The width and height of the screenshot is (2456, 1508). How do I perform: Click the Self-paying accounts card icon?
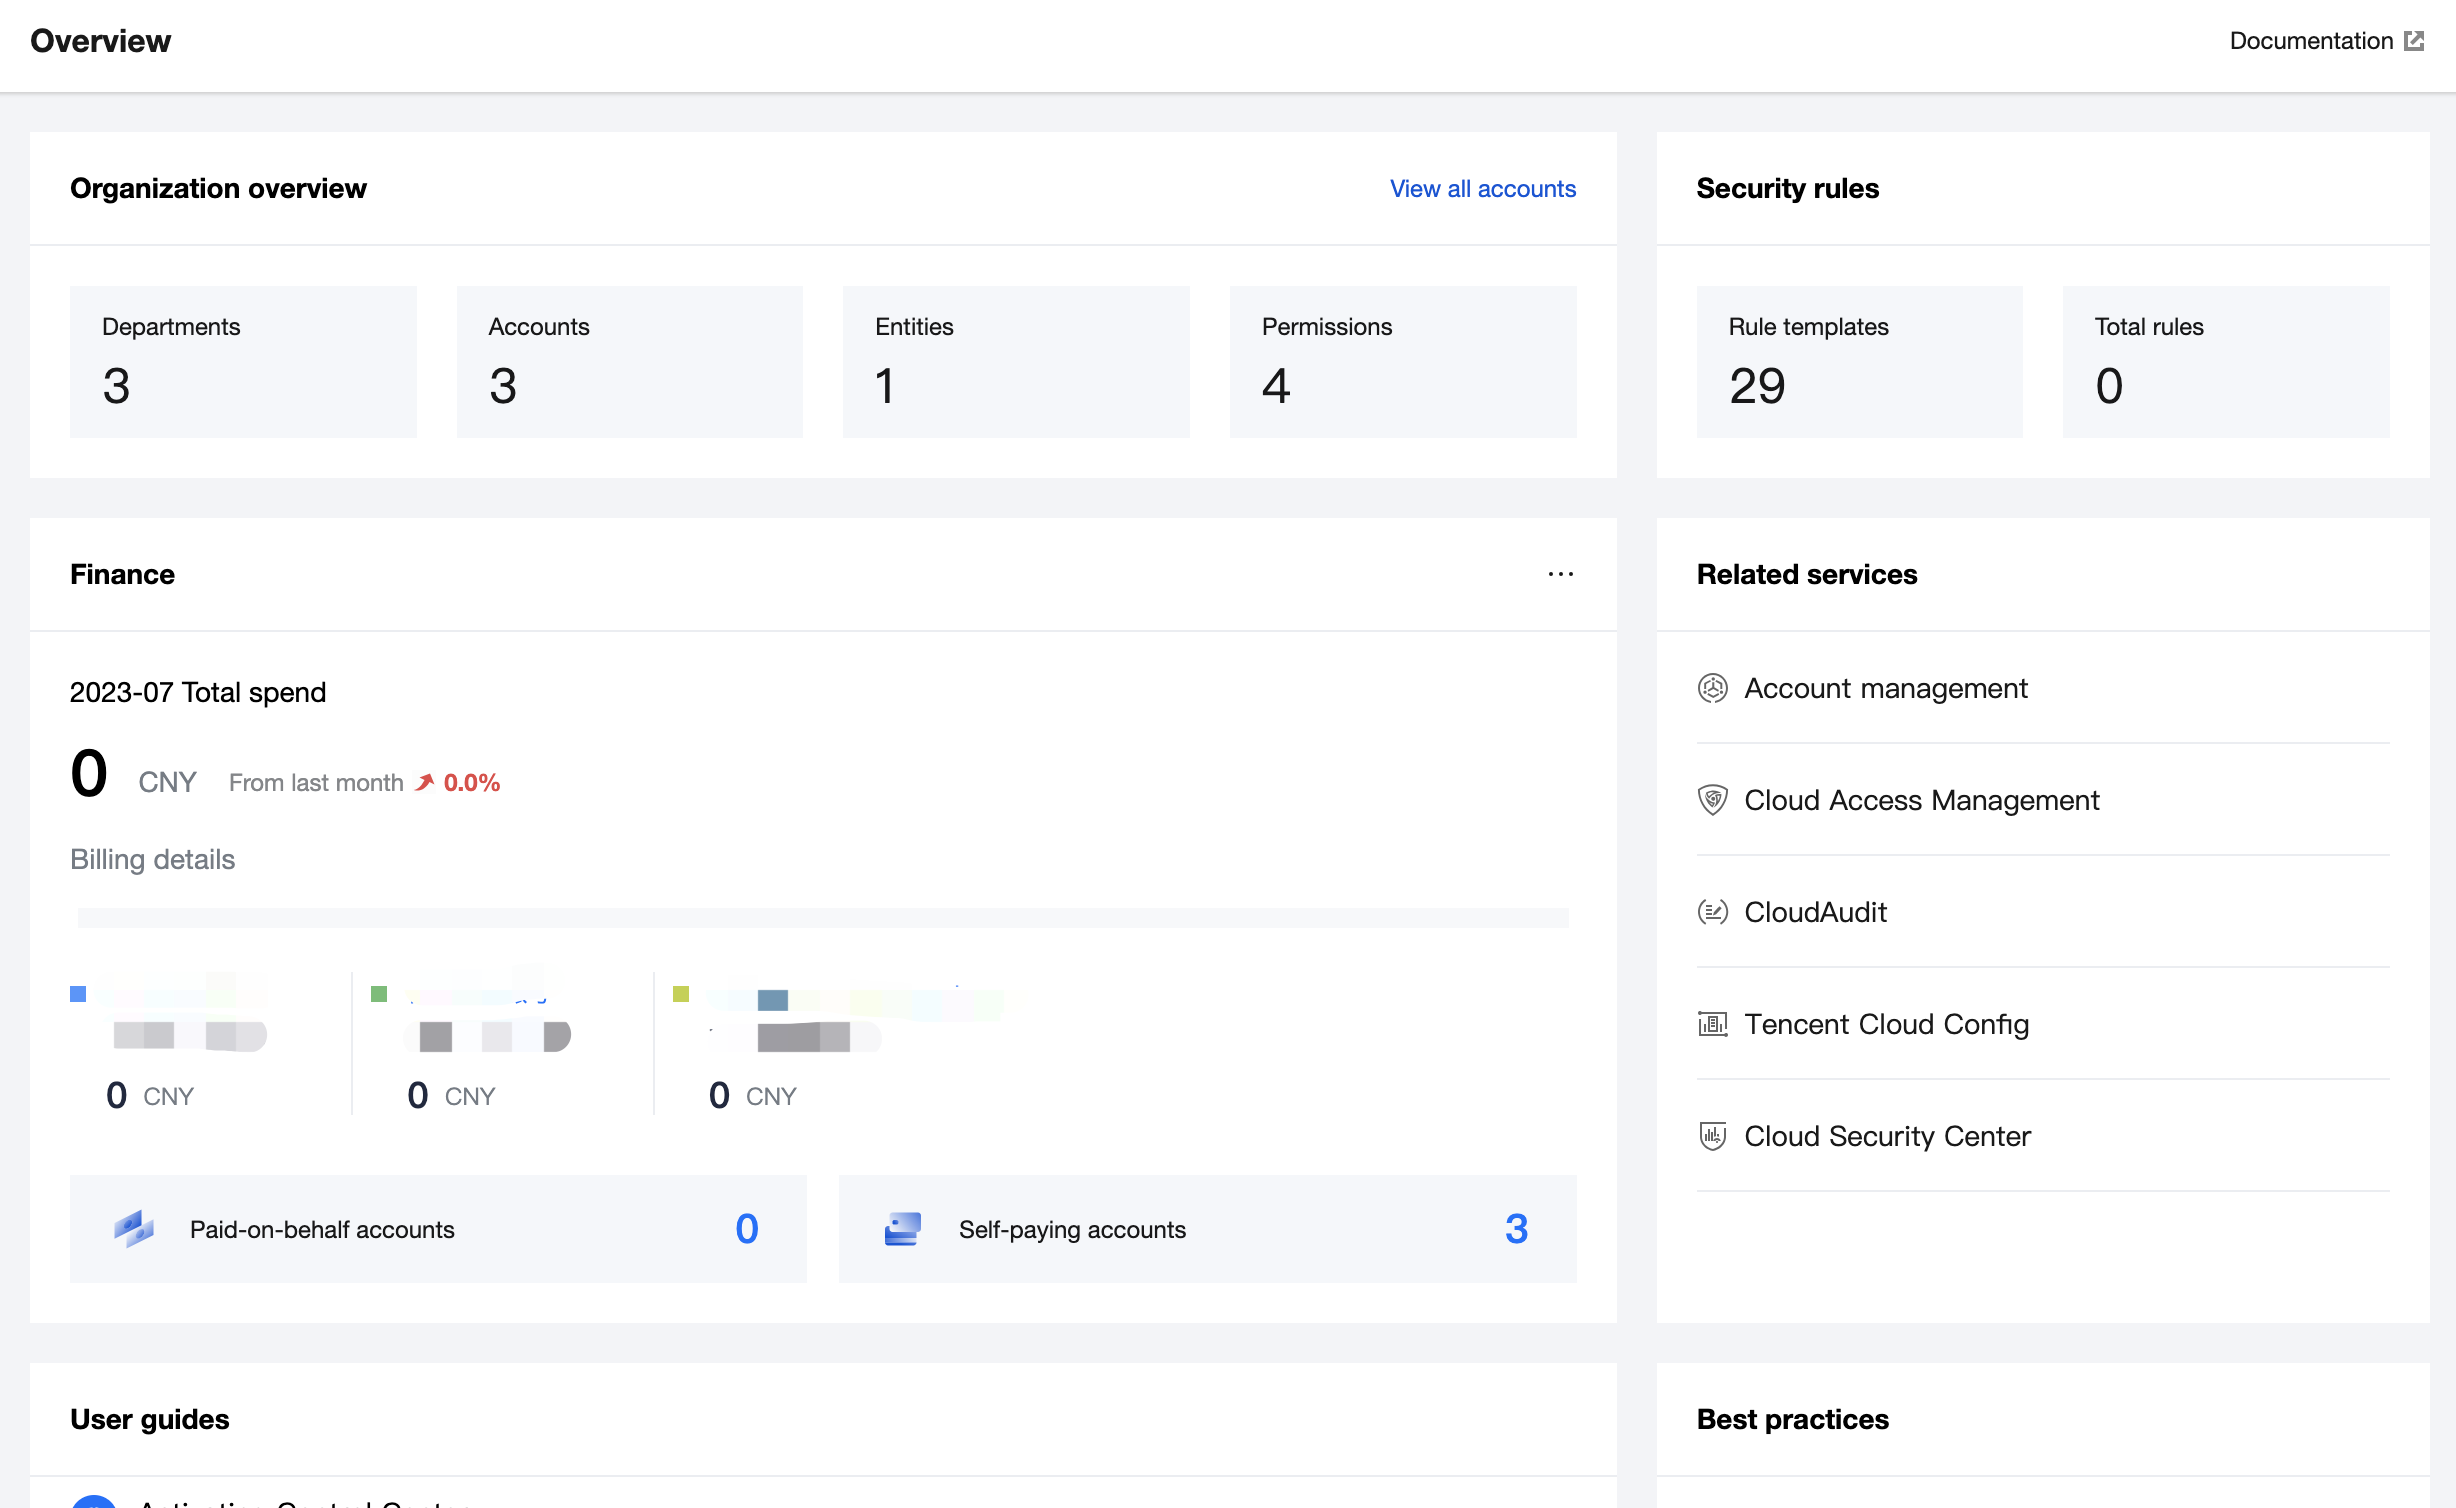coord(902,1229)
